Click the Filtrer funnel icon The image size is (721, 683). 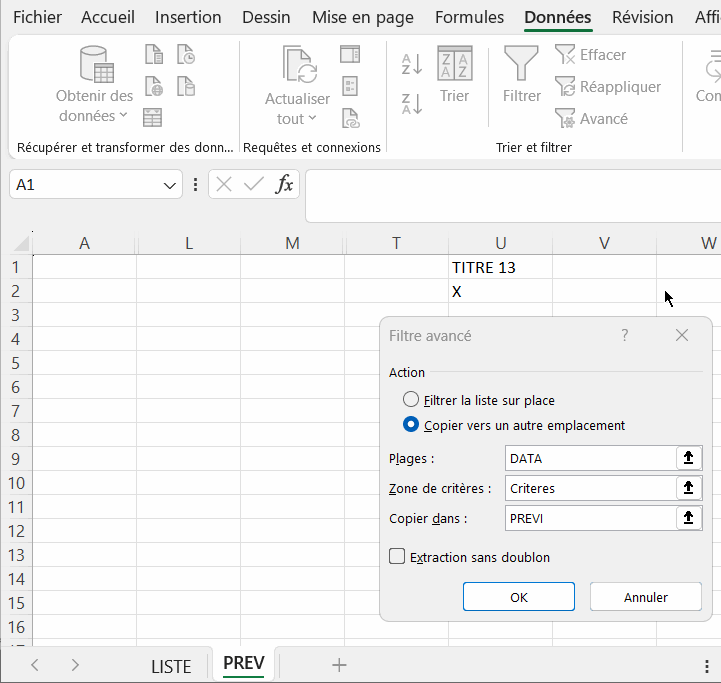click(521, 64)
